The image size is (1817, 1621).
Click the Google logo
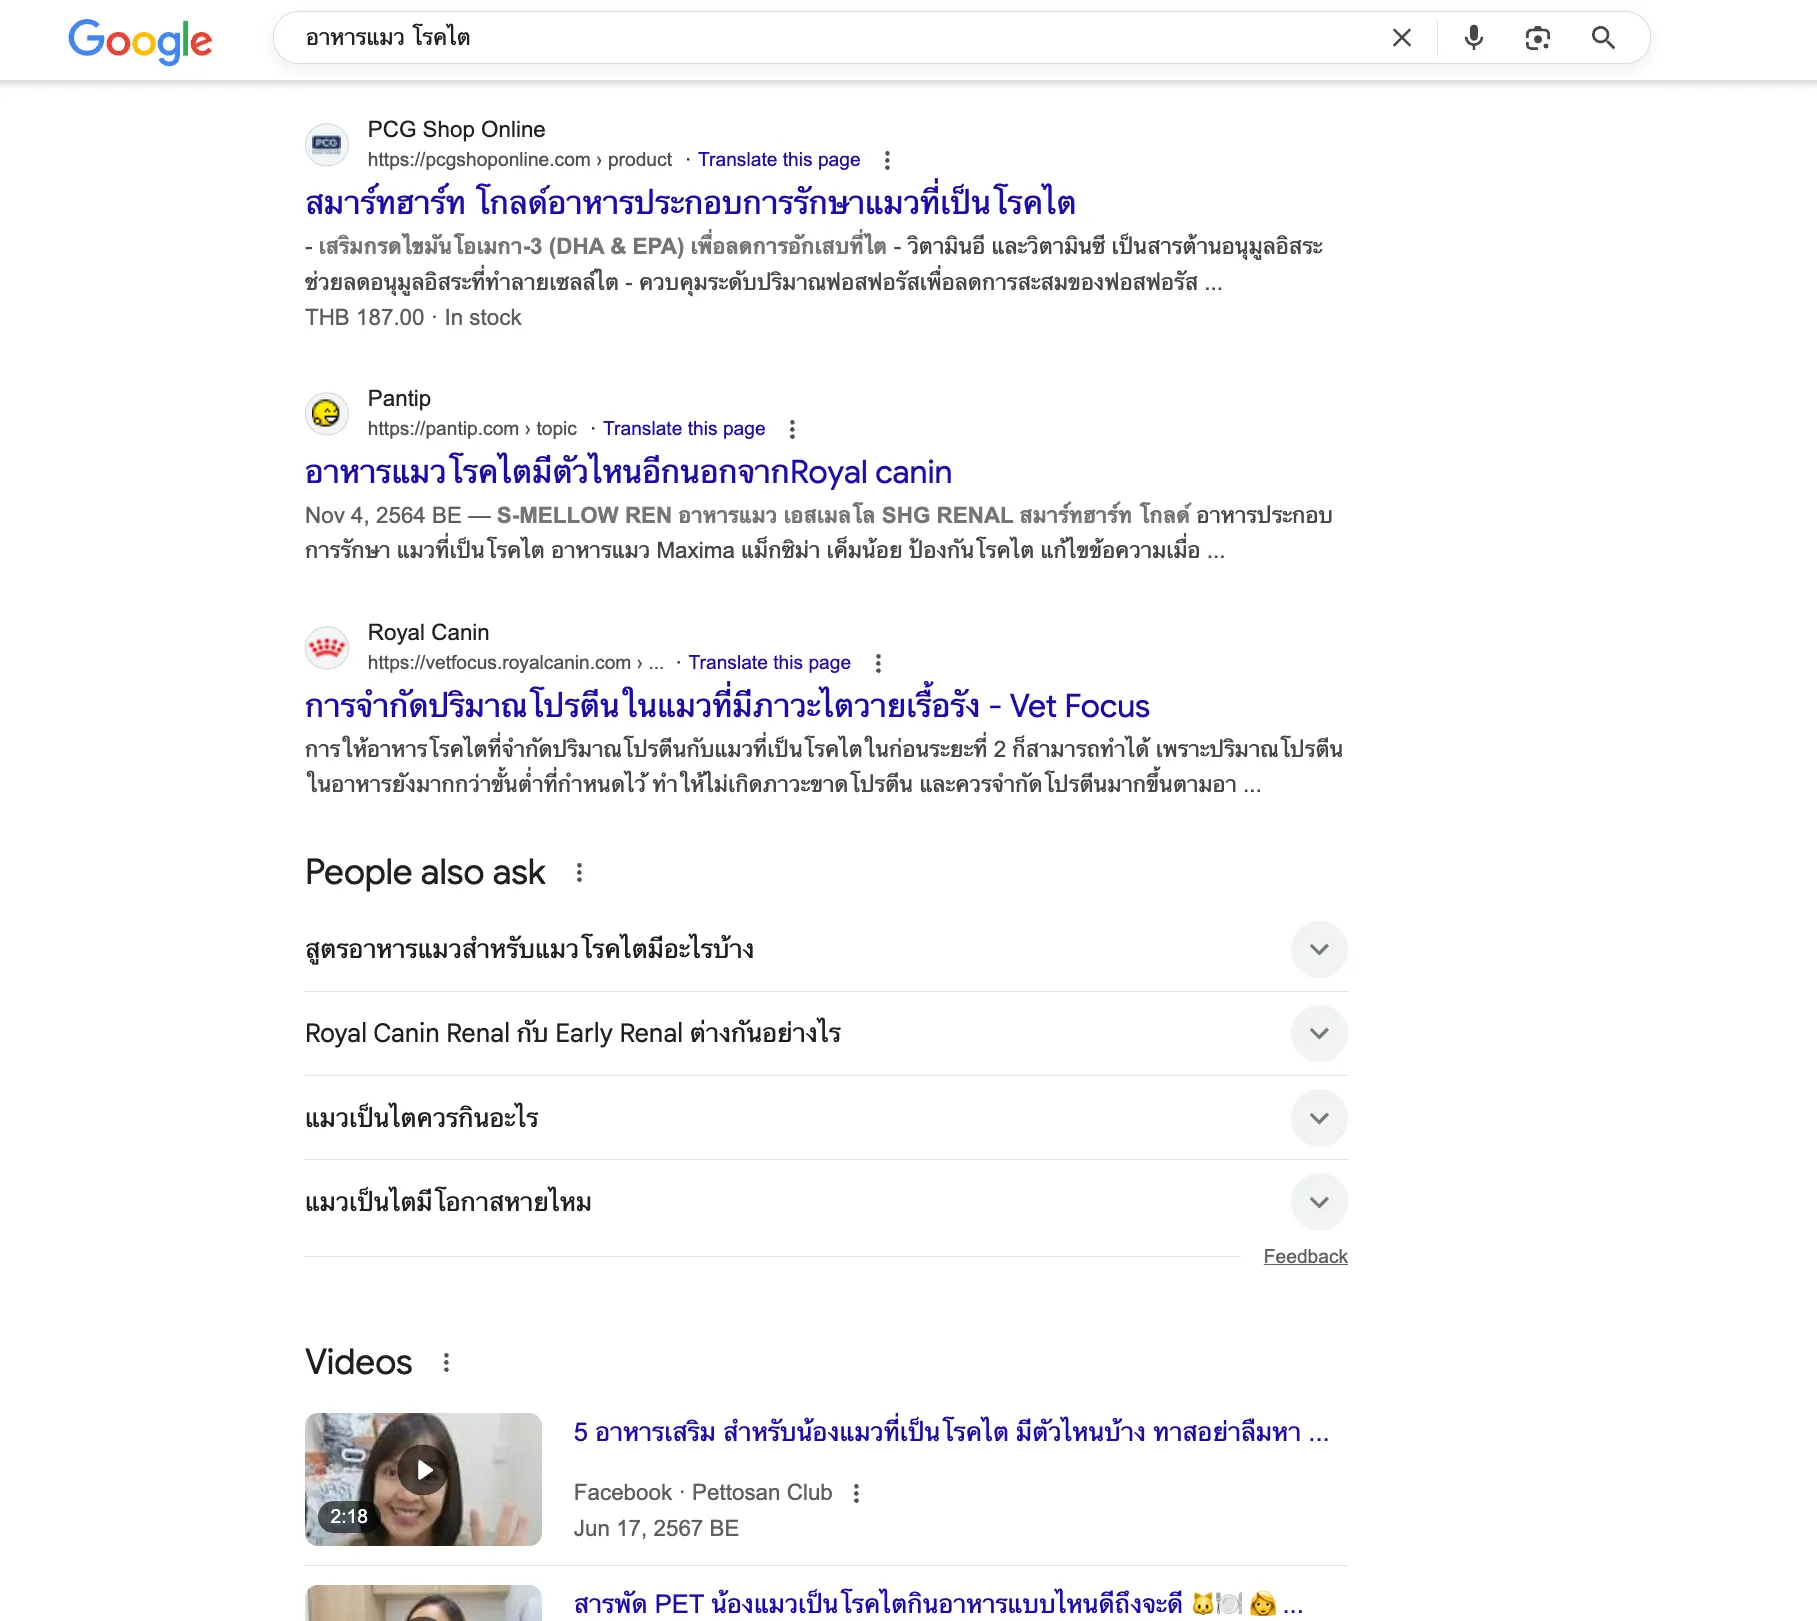140,41
